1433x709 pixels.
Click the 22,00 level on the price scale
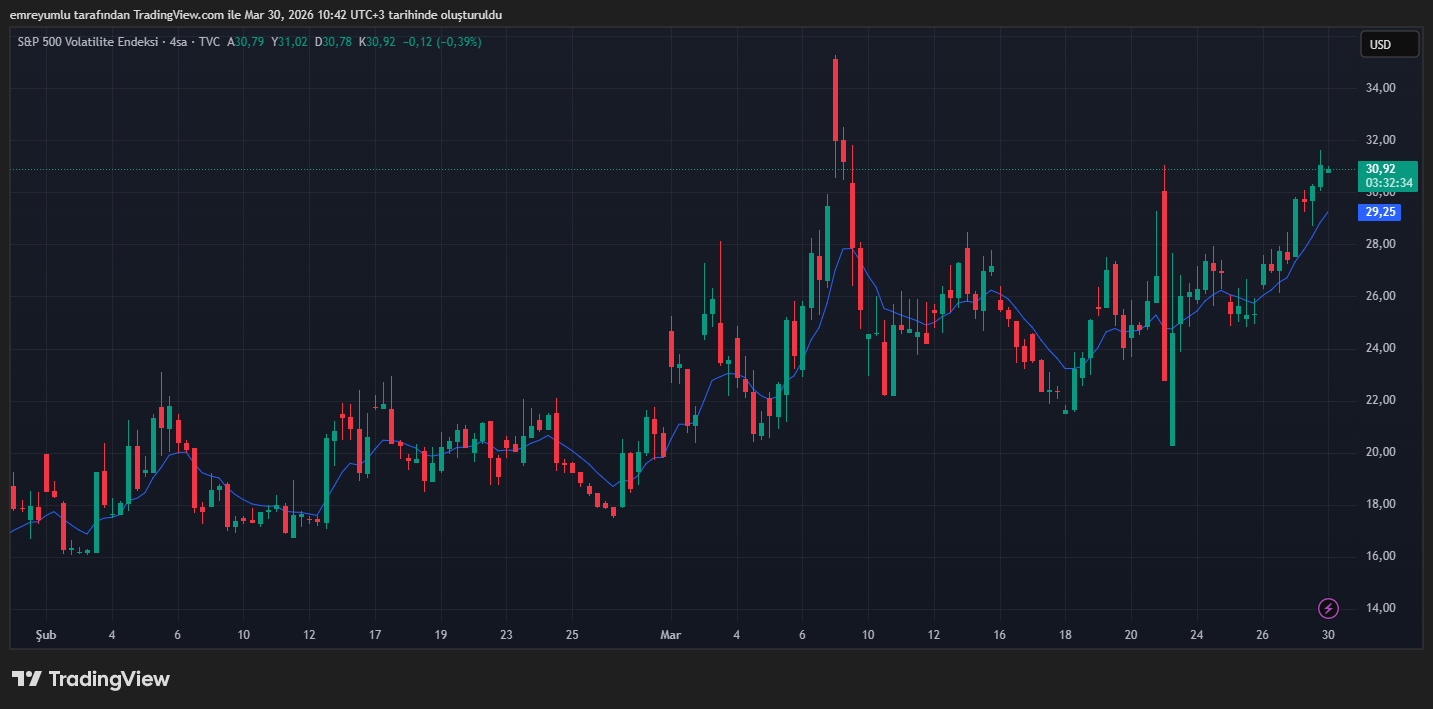[x=1380, y=400]
